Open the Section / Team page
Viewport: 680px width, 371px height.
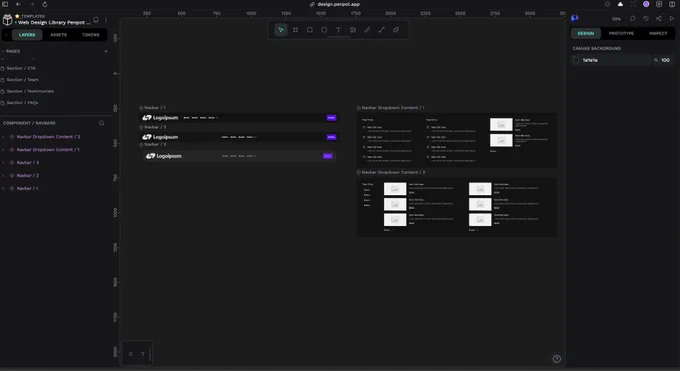click(23, 80)
